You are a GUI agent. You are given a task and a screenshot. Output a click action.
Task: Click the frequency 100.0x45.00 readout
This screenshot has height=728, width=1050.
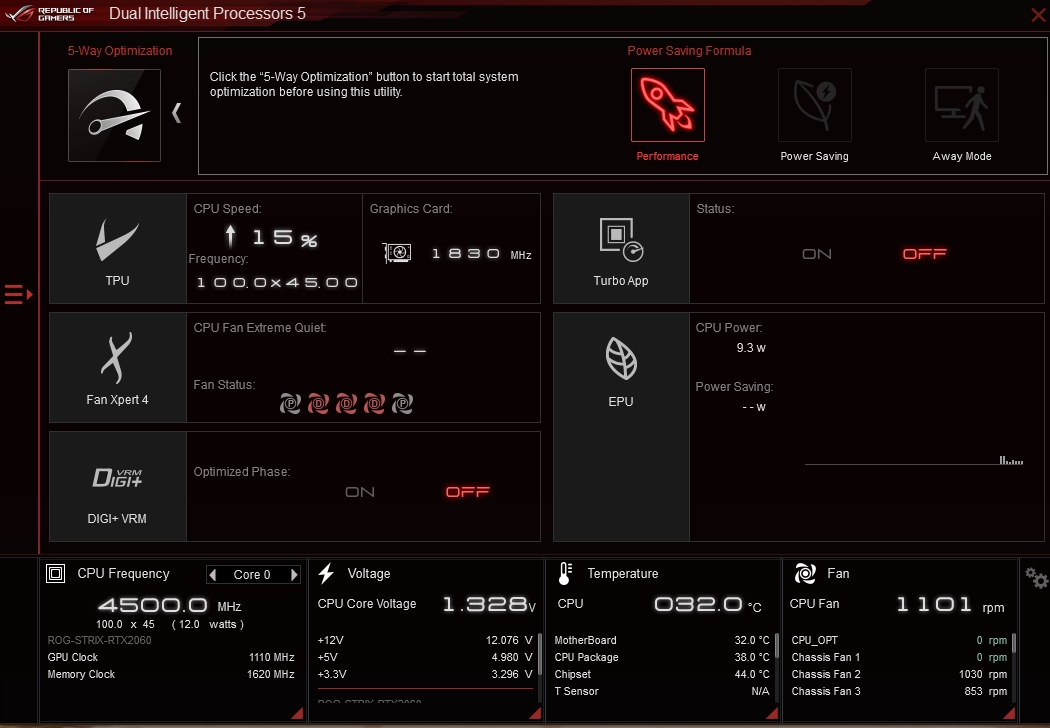[277, 283]
